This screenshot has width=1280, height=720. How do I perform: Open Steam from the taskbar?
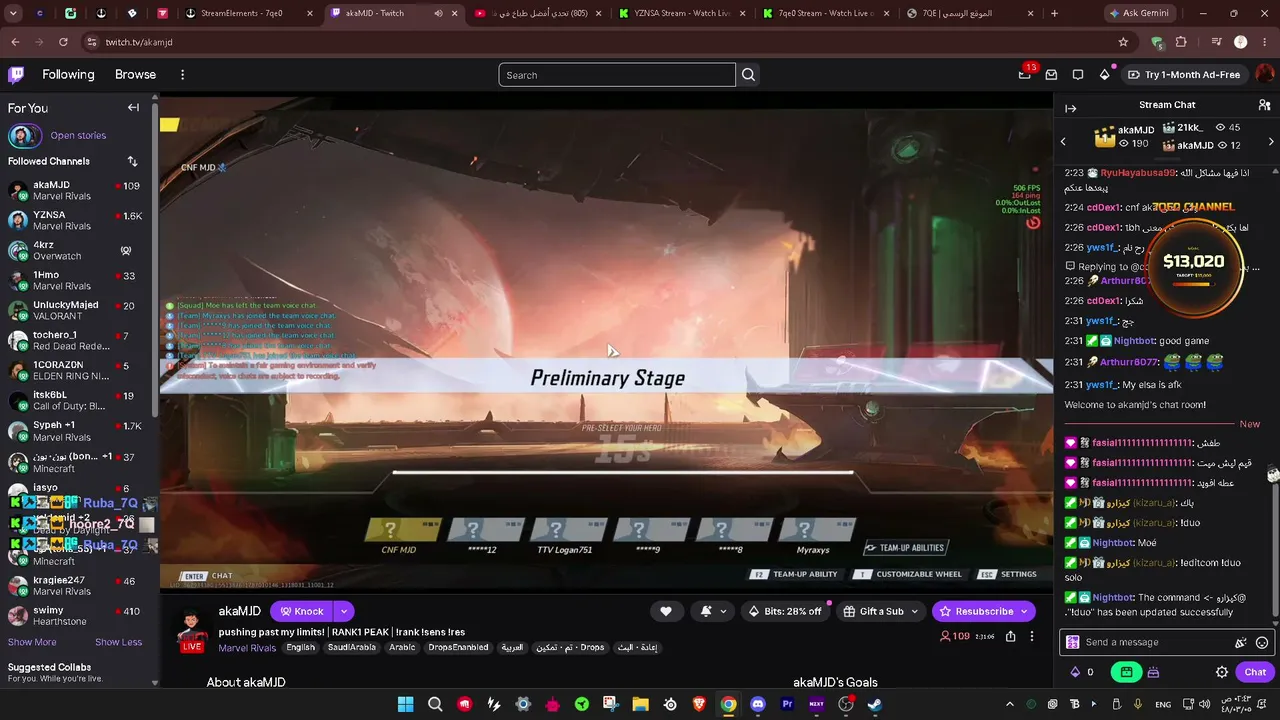click(x=874, y=704)
